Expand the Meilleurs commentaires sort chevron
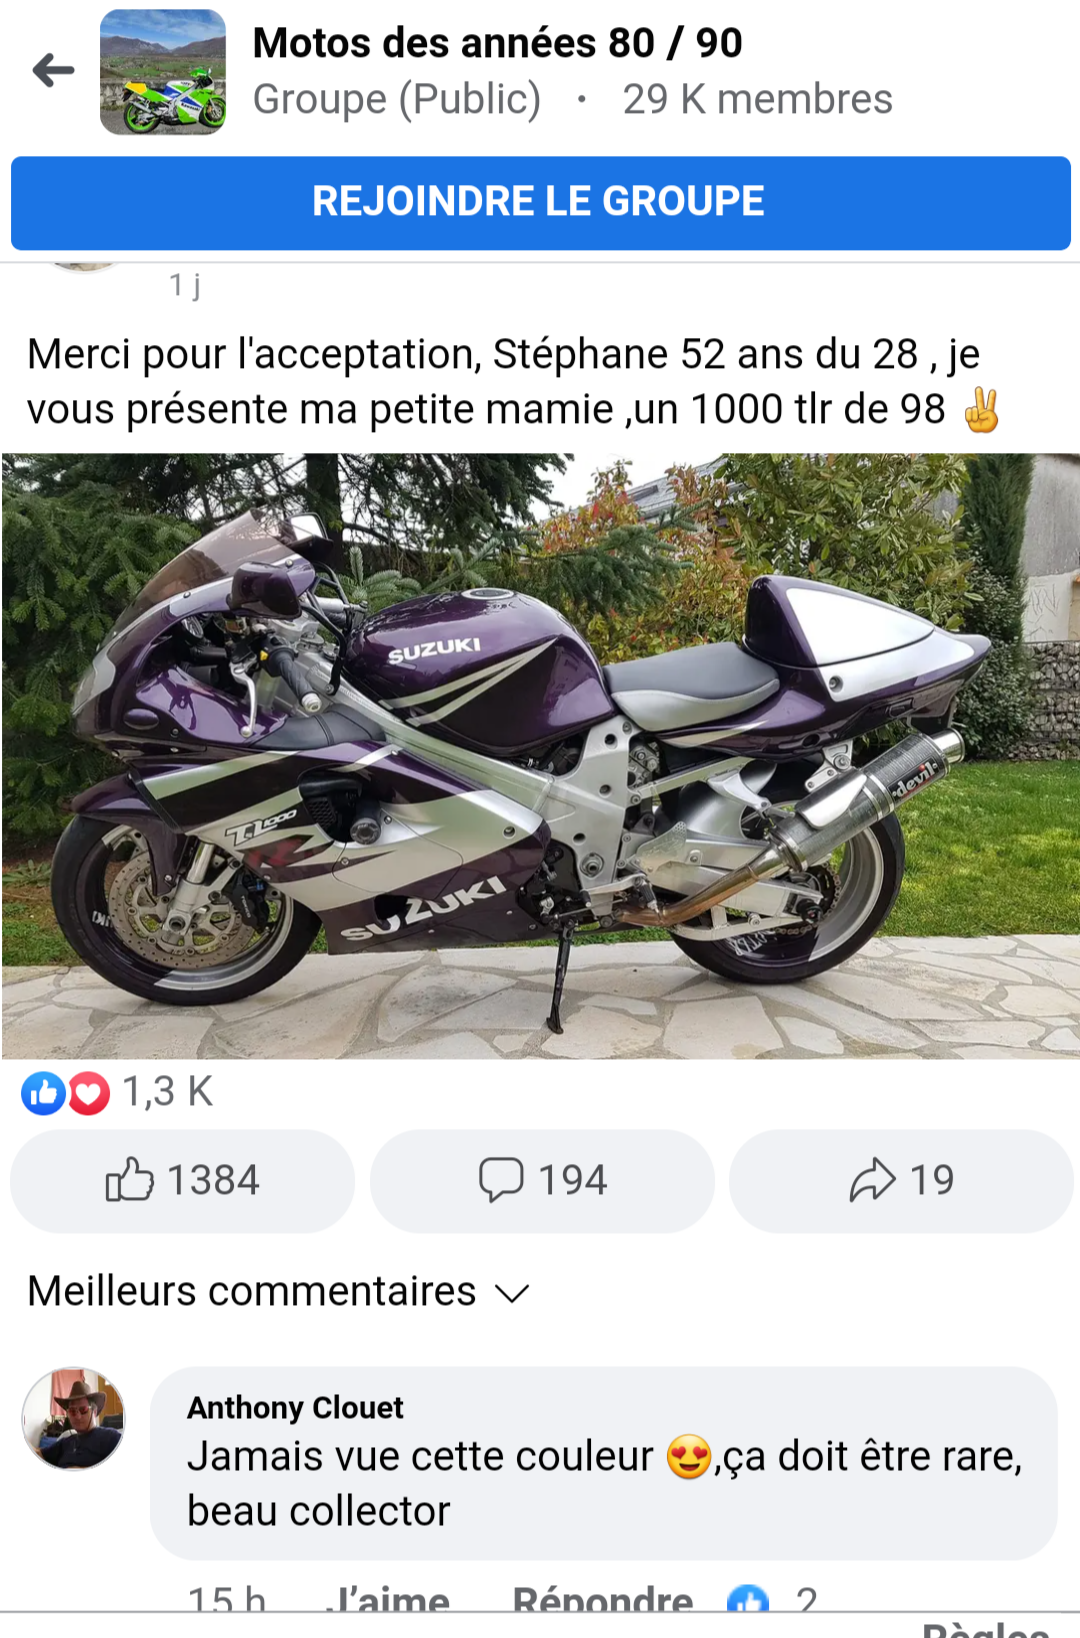The image size is (1080, 1638). (x=512, y=1293)
